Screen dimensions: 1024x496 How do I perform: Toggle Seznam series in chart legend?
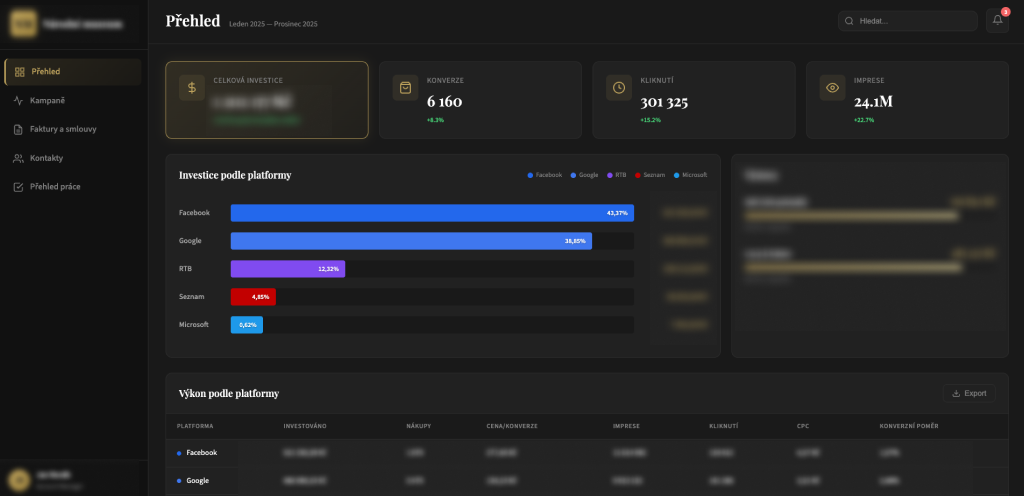tap(653, 175)
